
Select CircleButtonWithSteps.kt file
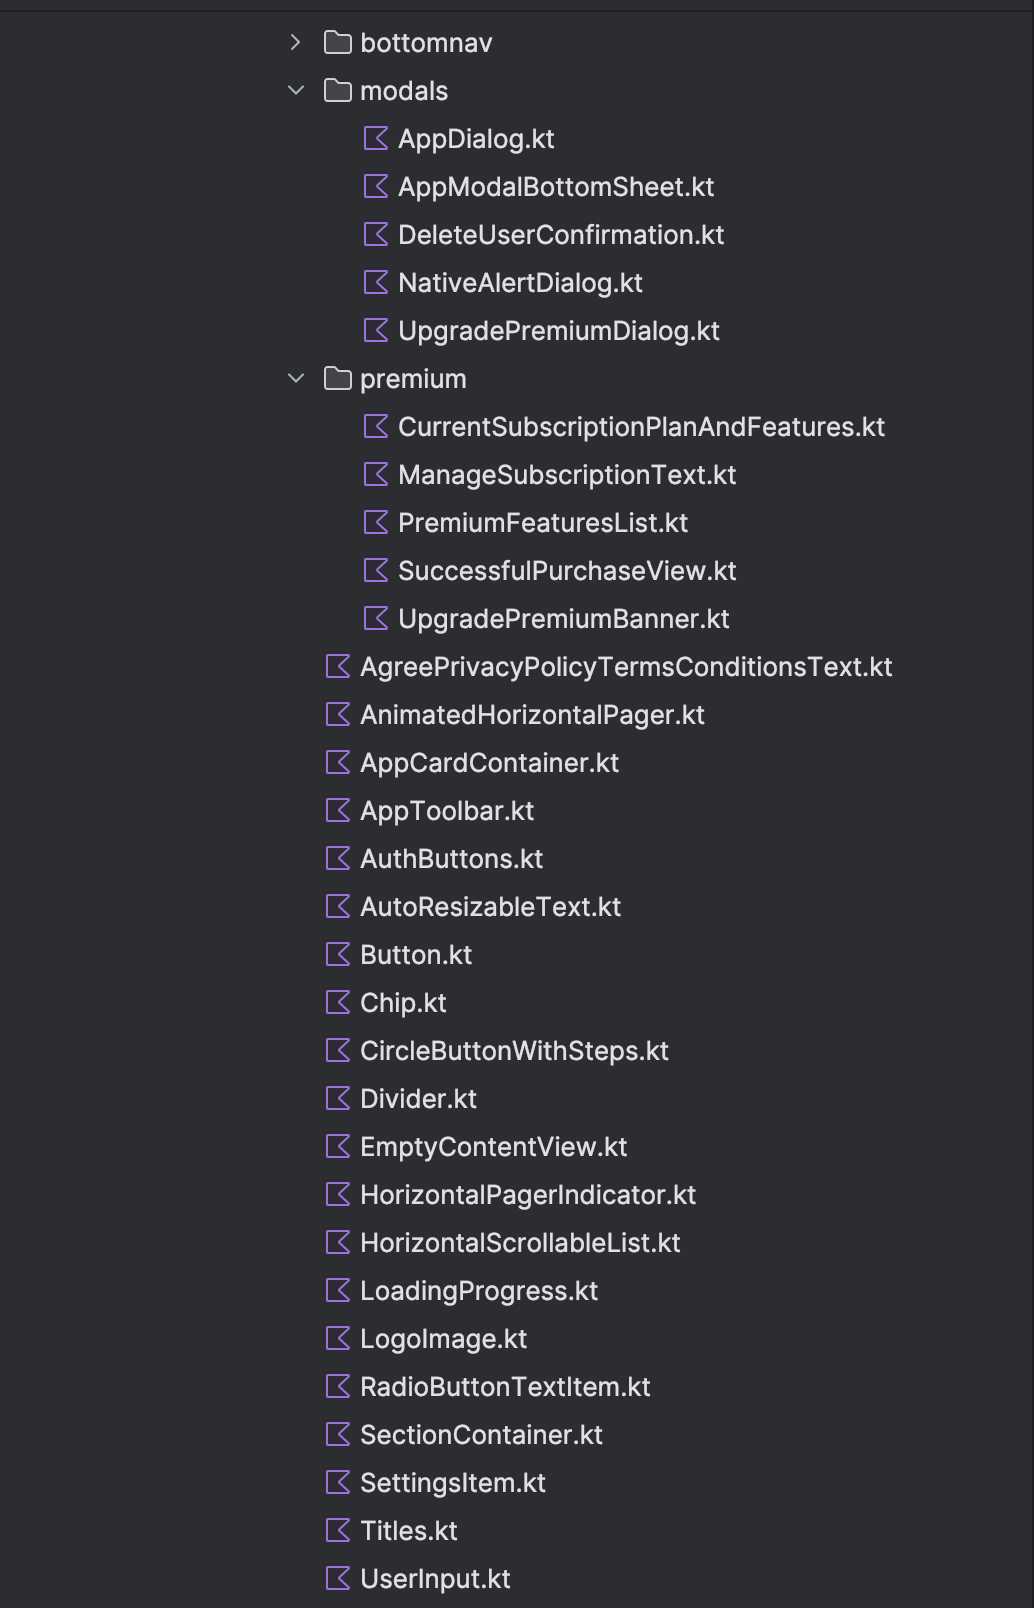(514, 1051)
